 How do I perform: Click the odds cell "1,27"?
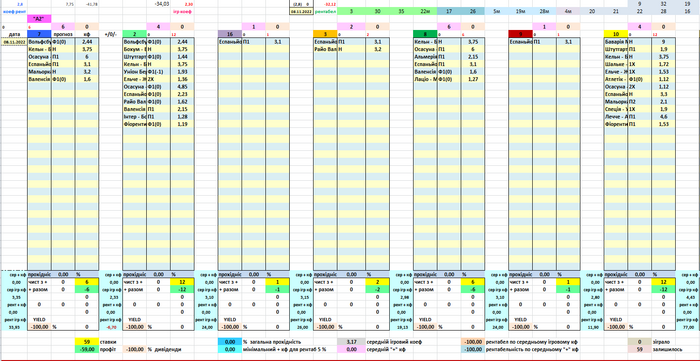point(473,79)
